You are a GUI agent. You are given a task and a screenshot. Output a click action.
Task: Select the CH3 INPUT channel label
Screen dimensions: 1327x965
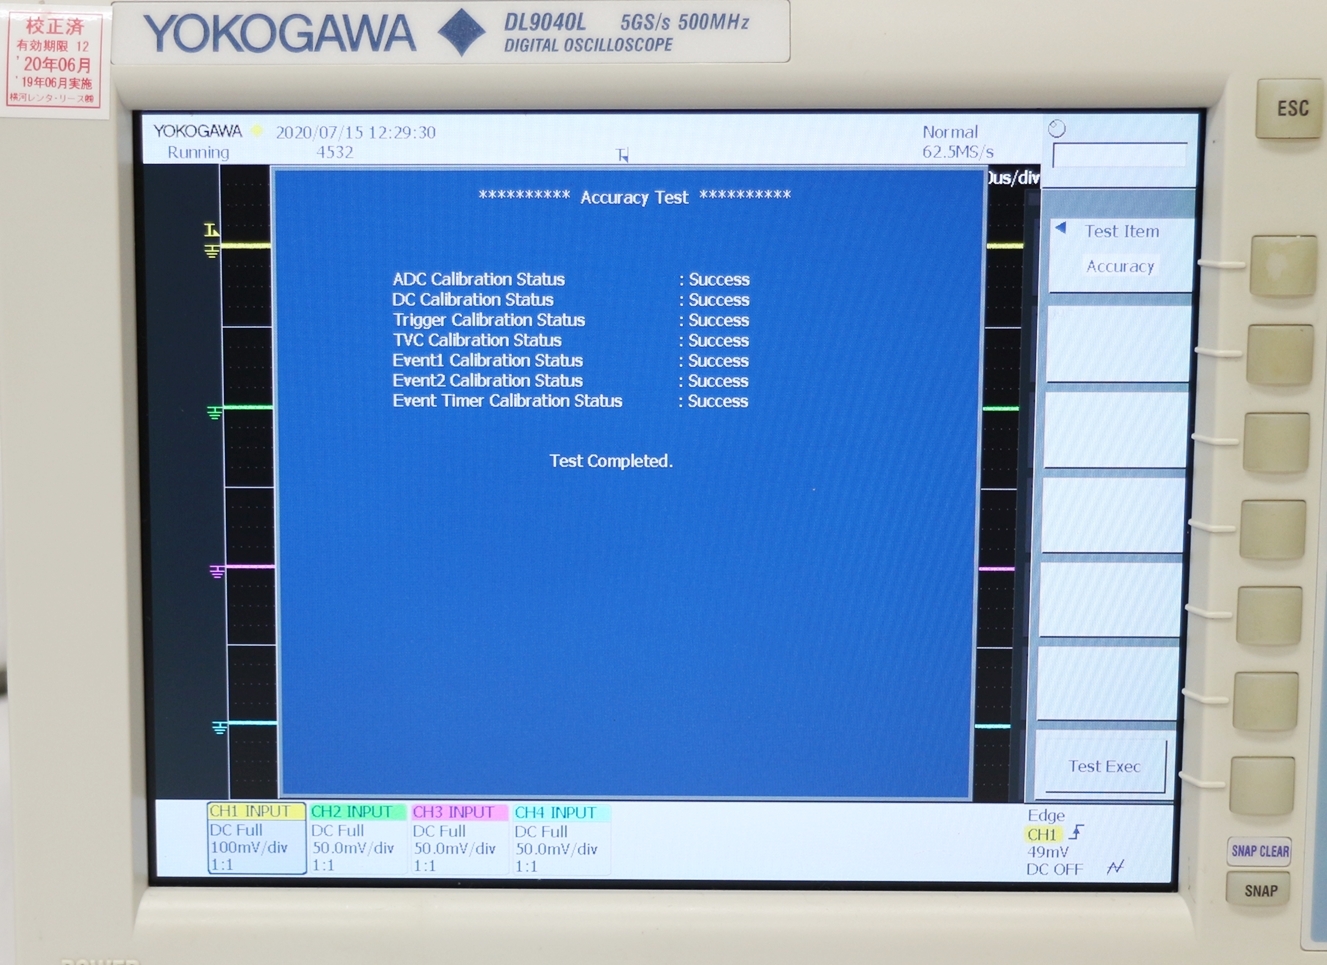459,812
